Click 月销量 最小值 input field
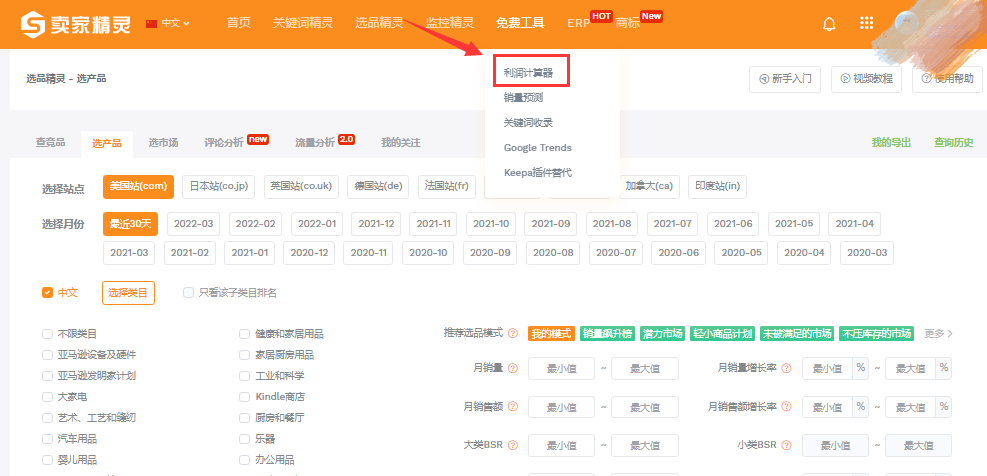Screen dimensions: 987x476 pos(561,369)
